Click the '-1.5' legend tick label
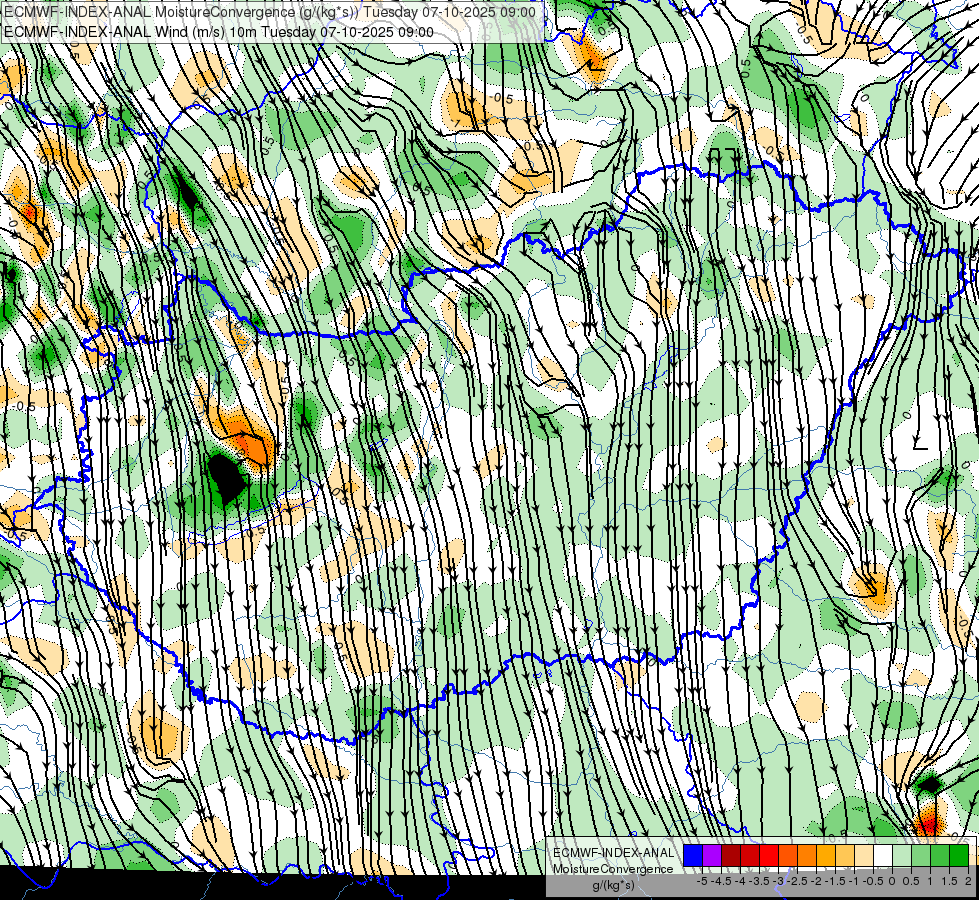The image size is (979, 900). pyautogui.click(x=835, y=881)
